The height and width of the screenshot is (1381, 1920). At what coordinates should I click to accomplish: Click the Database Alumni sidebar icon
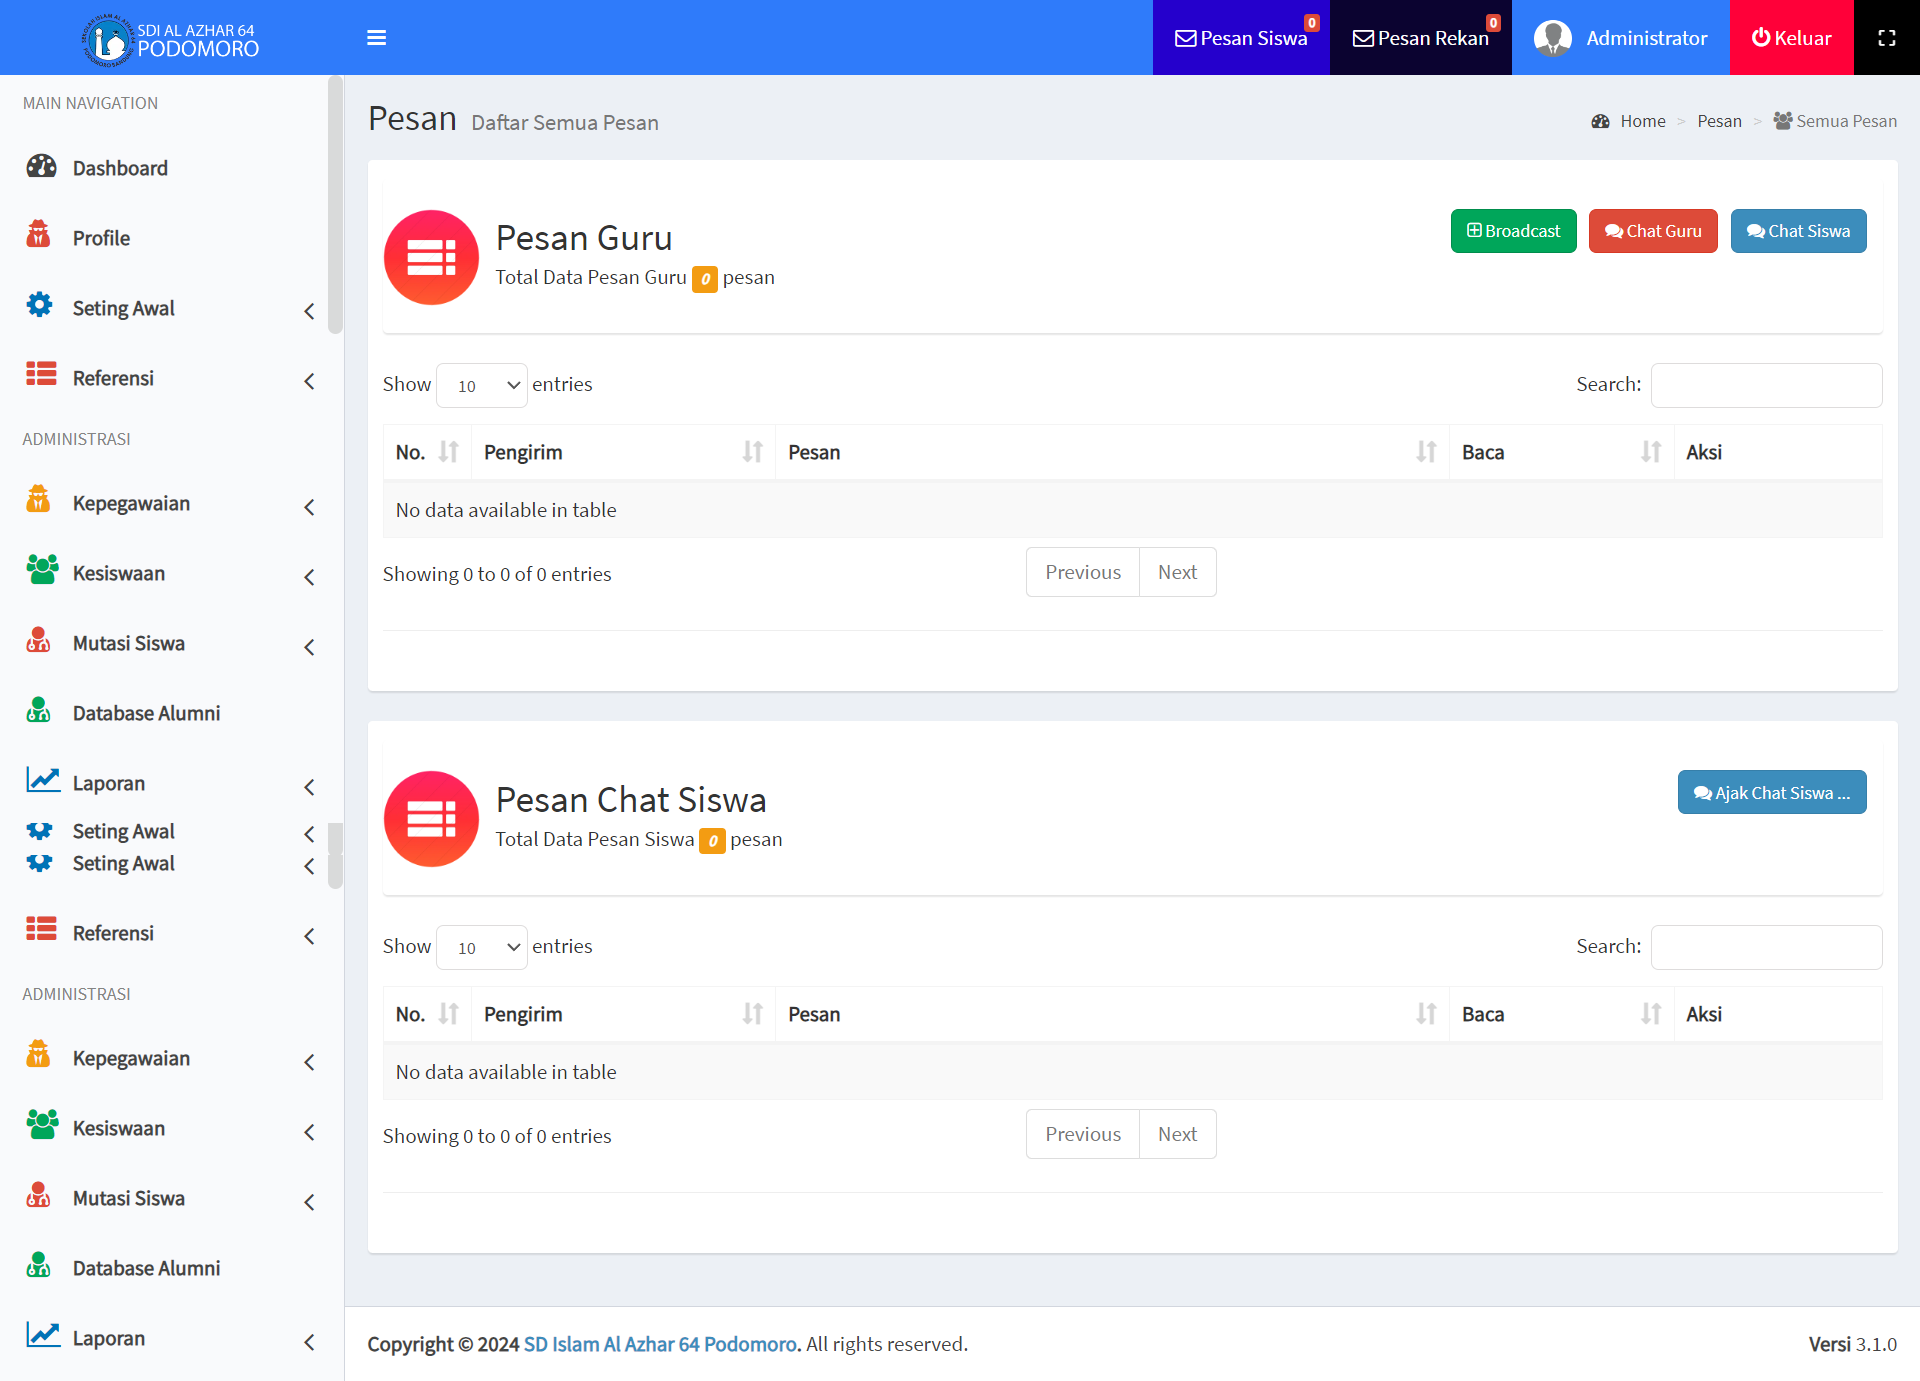pos(39,712)
